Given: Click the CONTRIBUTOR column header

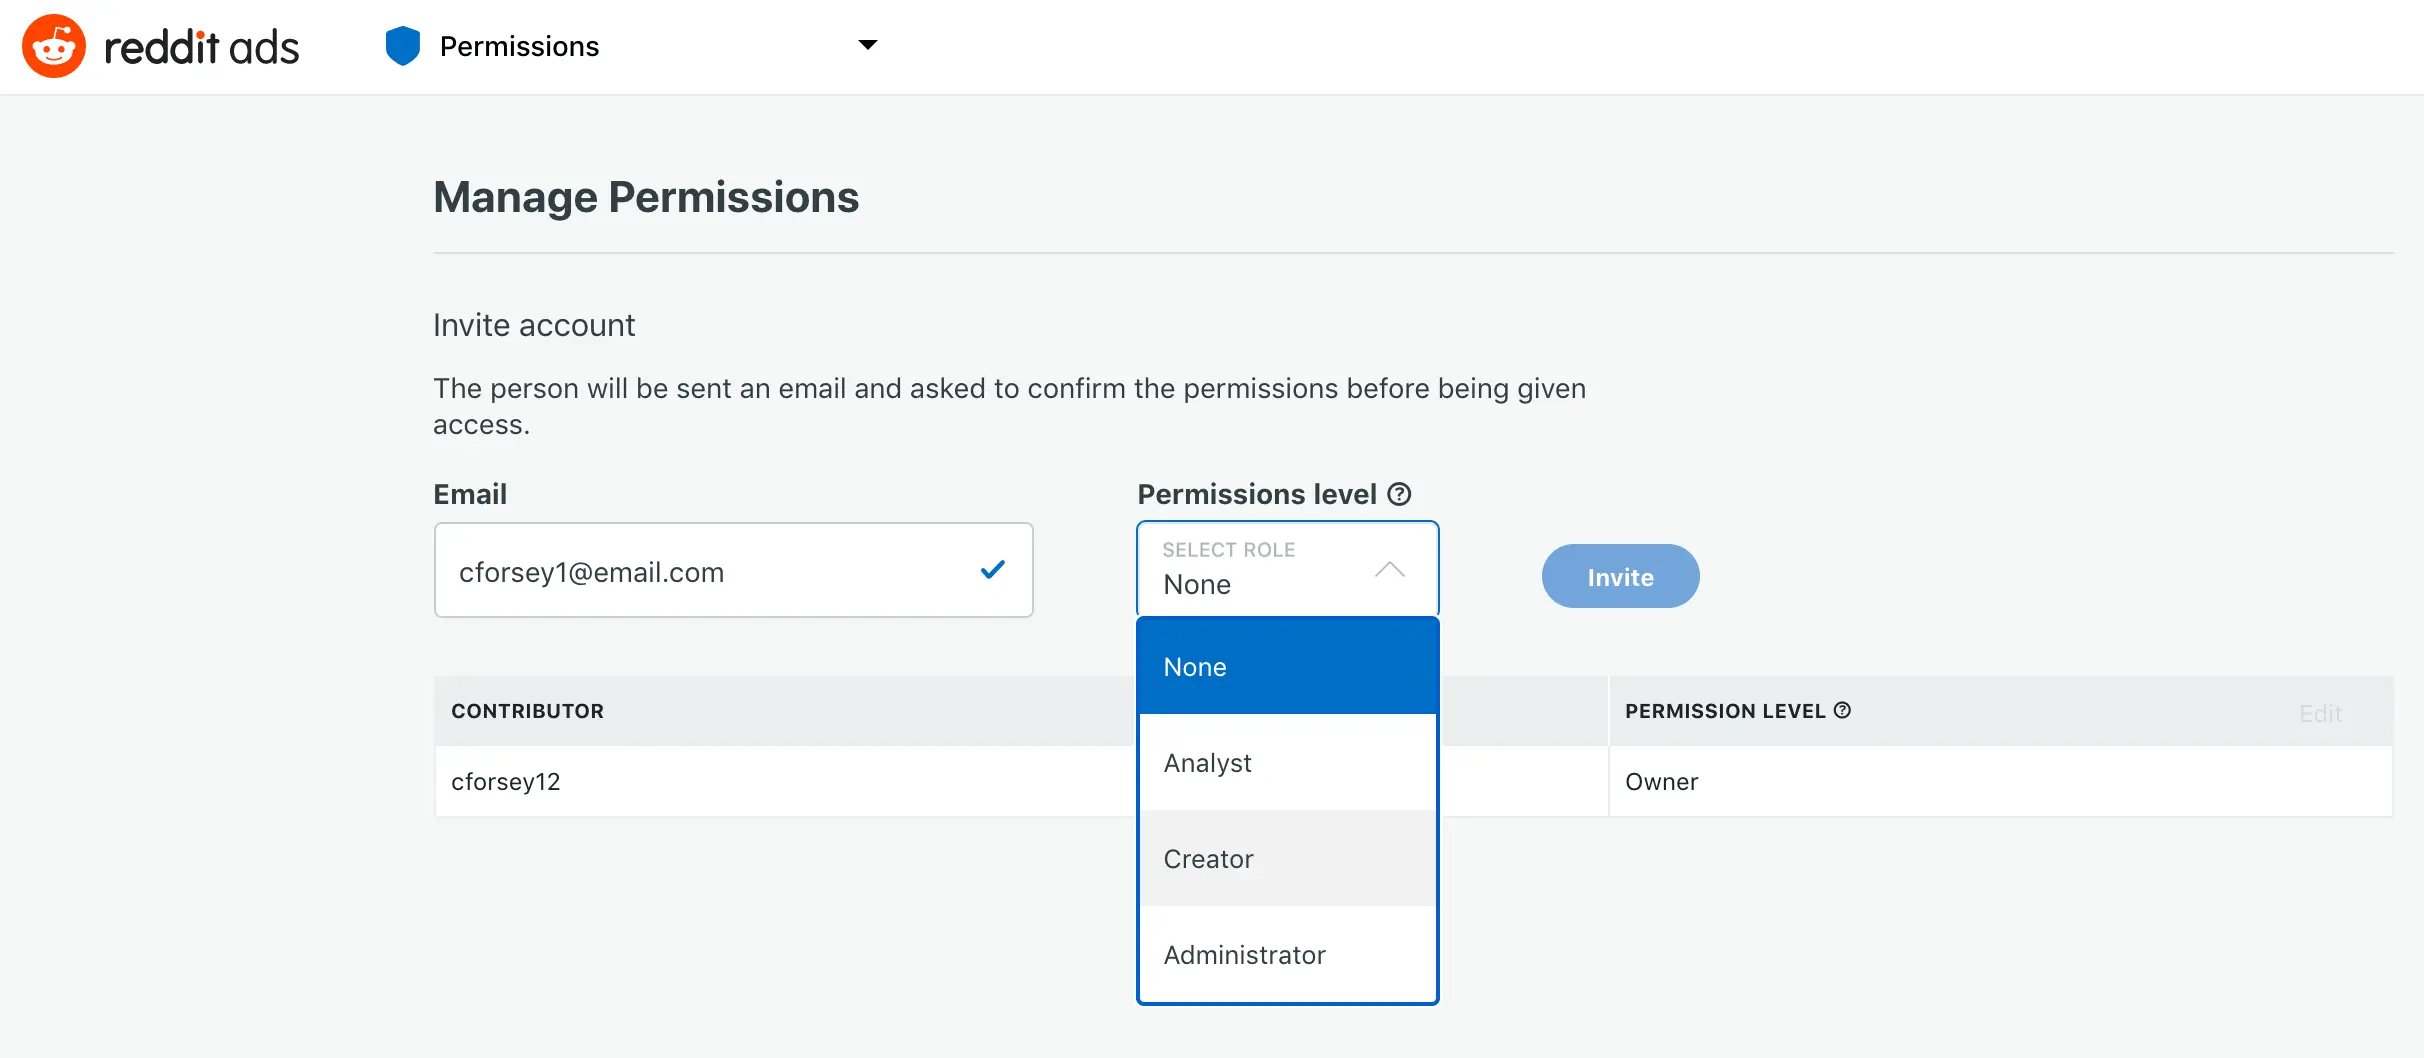Looking at the screenshot, I should pyautogui.click(x=527, y=711).
